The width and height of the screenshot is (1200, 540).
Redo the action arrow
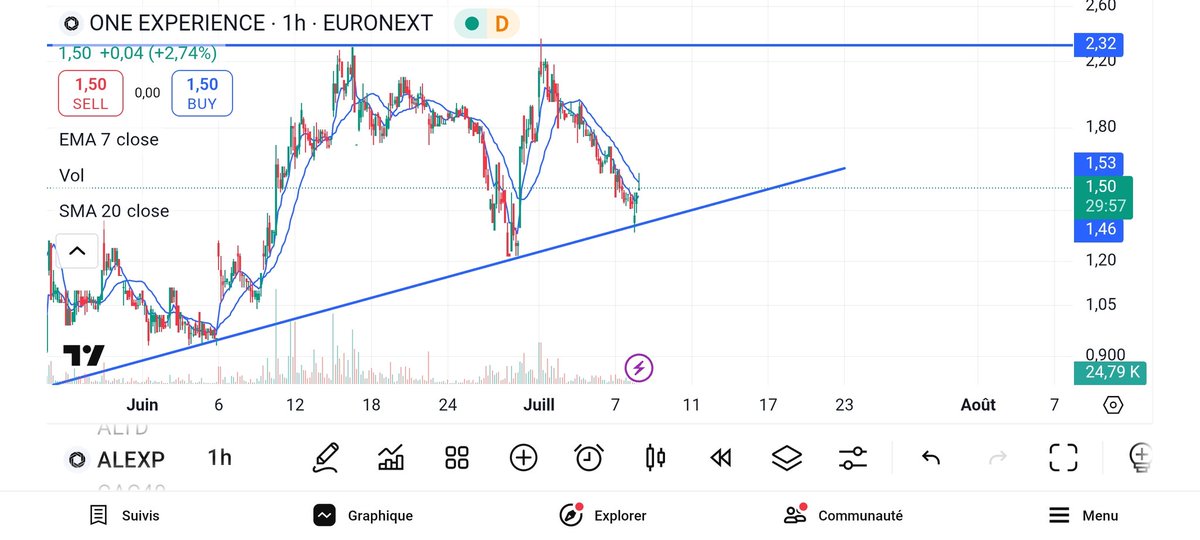pos(997,458)
